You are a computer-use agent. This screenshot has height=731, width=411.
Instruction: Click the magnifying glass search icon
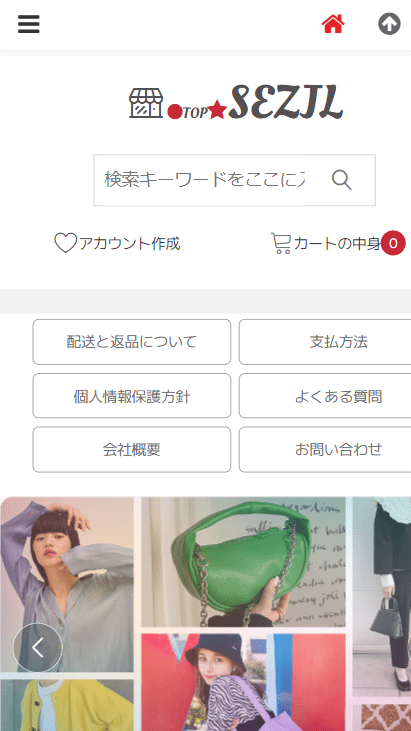point(341,180)
